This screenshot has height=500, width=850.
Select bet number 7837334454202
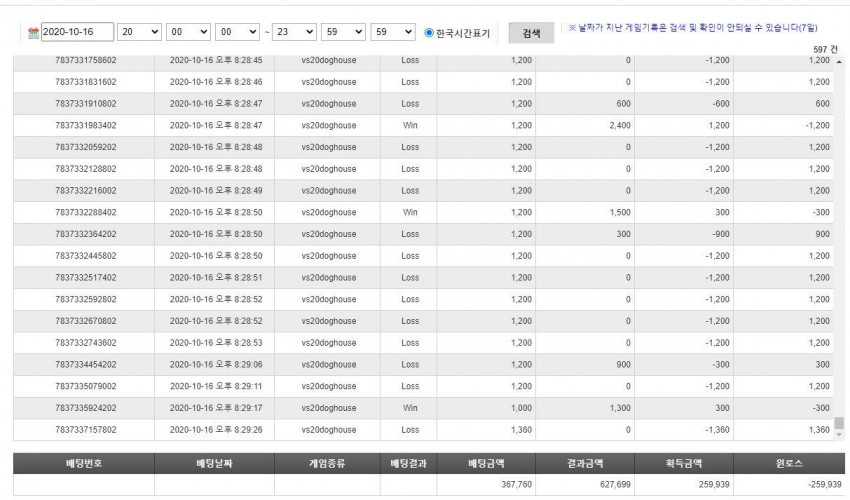(x=86, y=364)
